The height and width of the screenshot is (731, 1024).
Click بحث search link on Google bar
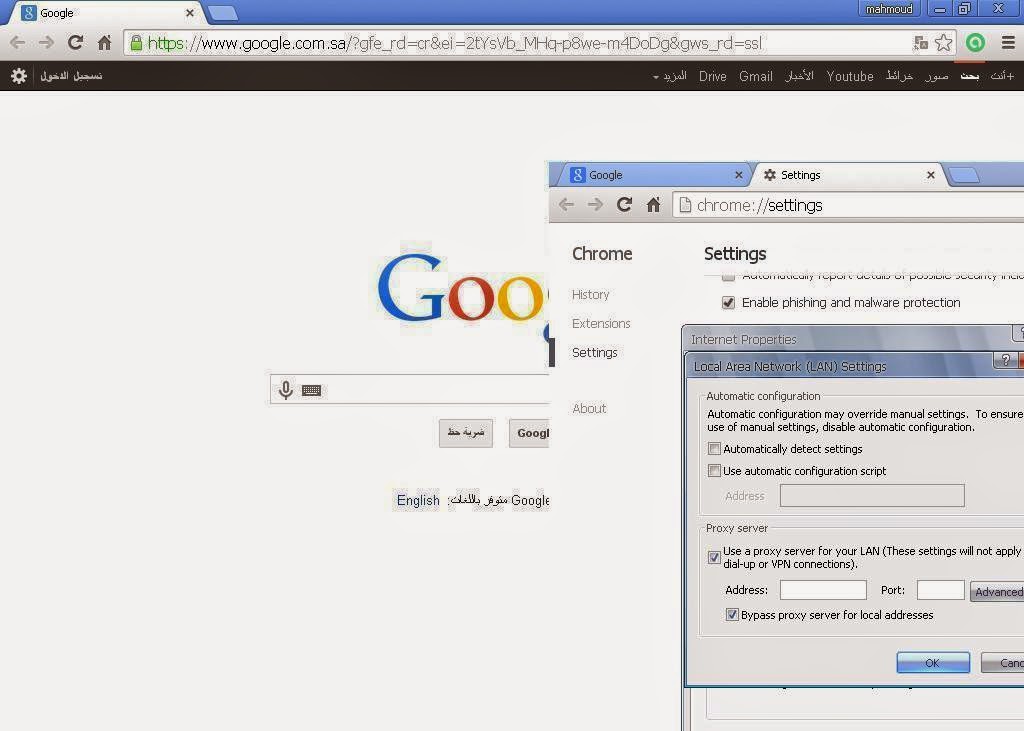coord(970,76)
